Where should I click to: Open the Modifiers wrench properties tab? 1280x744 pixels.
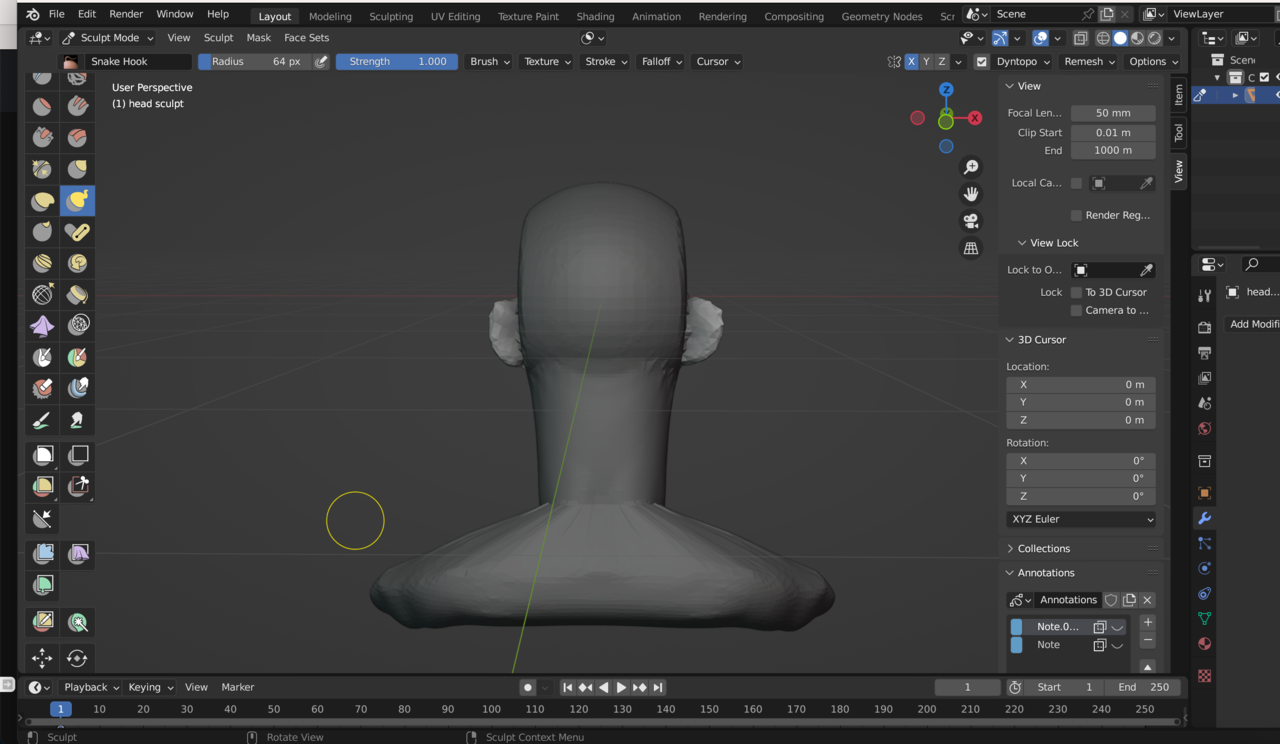click(1204, 518)
